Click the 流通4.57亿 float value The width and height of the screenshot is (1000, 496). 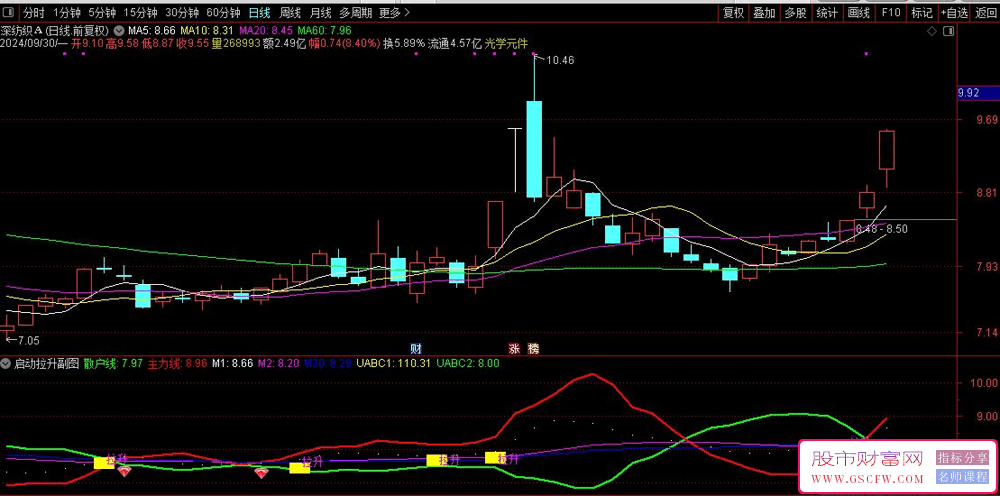click(x=455, y=43)
